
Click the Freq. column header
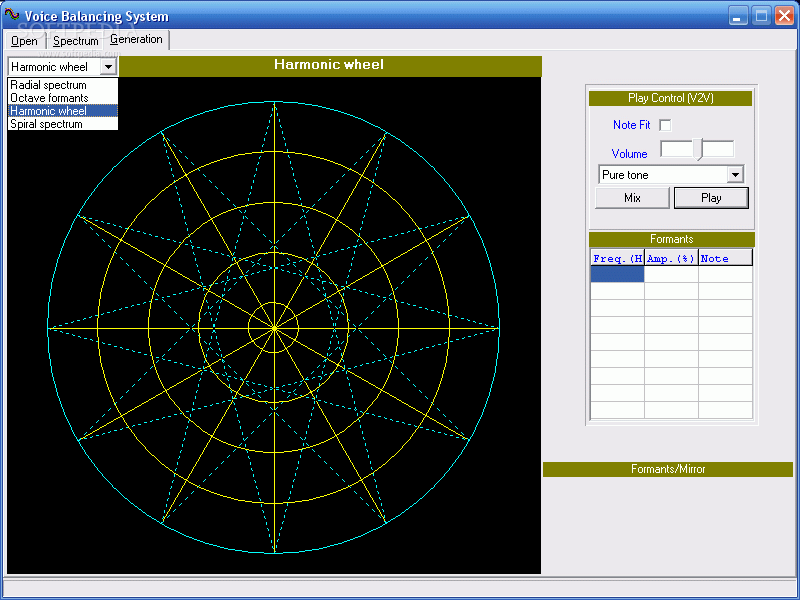click(x=617, y=258)
